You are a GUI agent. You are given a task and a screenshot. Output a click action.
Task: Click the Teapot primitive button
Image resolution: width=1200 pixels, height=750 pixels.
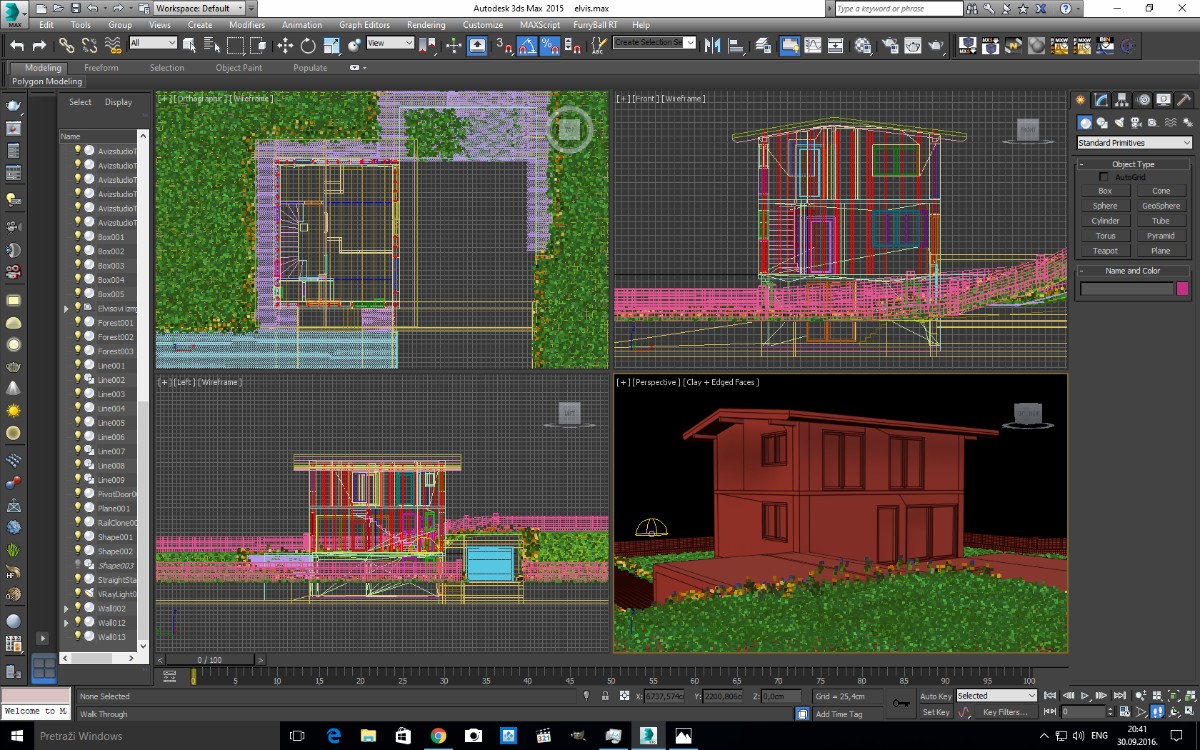(x=1105, y=251)
